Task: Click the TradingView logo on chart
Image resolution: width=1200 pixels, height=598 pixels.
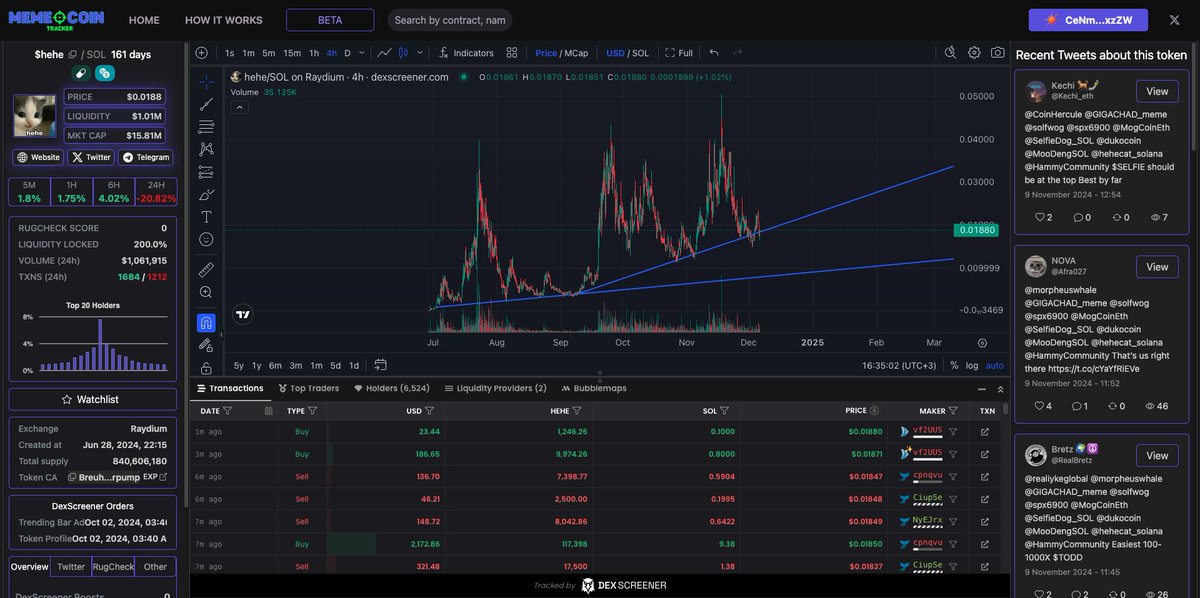Action: tap(242, 314)
